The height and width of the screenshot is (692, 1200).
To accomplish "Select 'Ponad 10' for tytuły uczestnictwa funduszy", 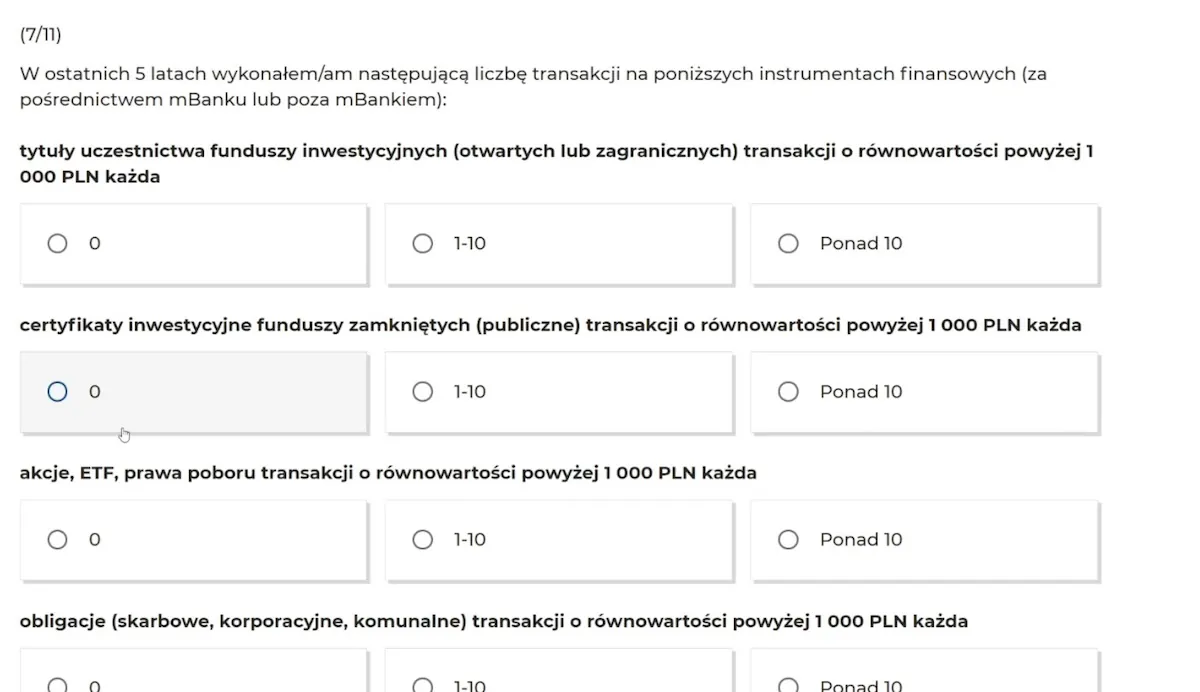I will coord(788,242).
